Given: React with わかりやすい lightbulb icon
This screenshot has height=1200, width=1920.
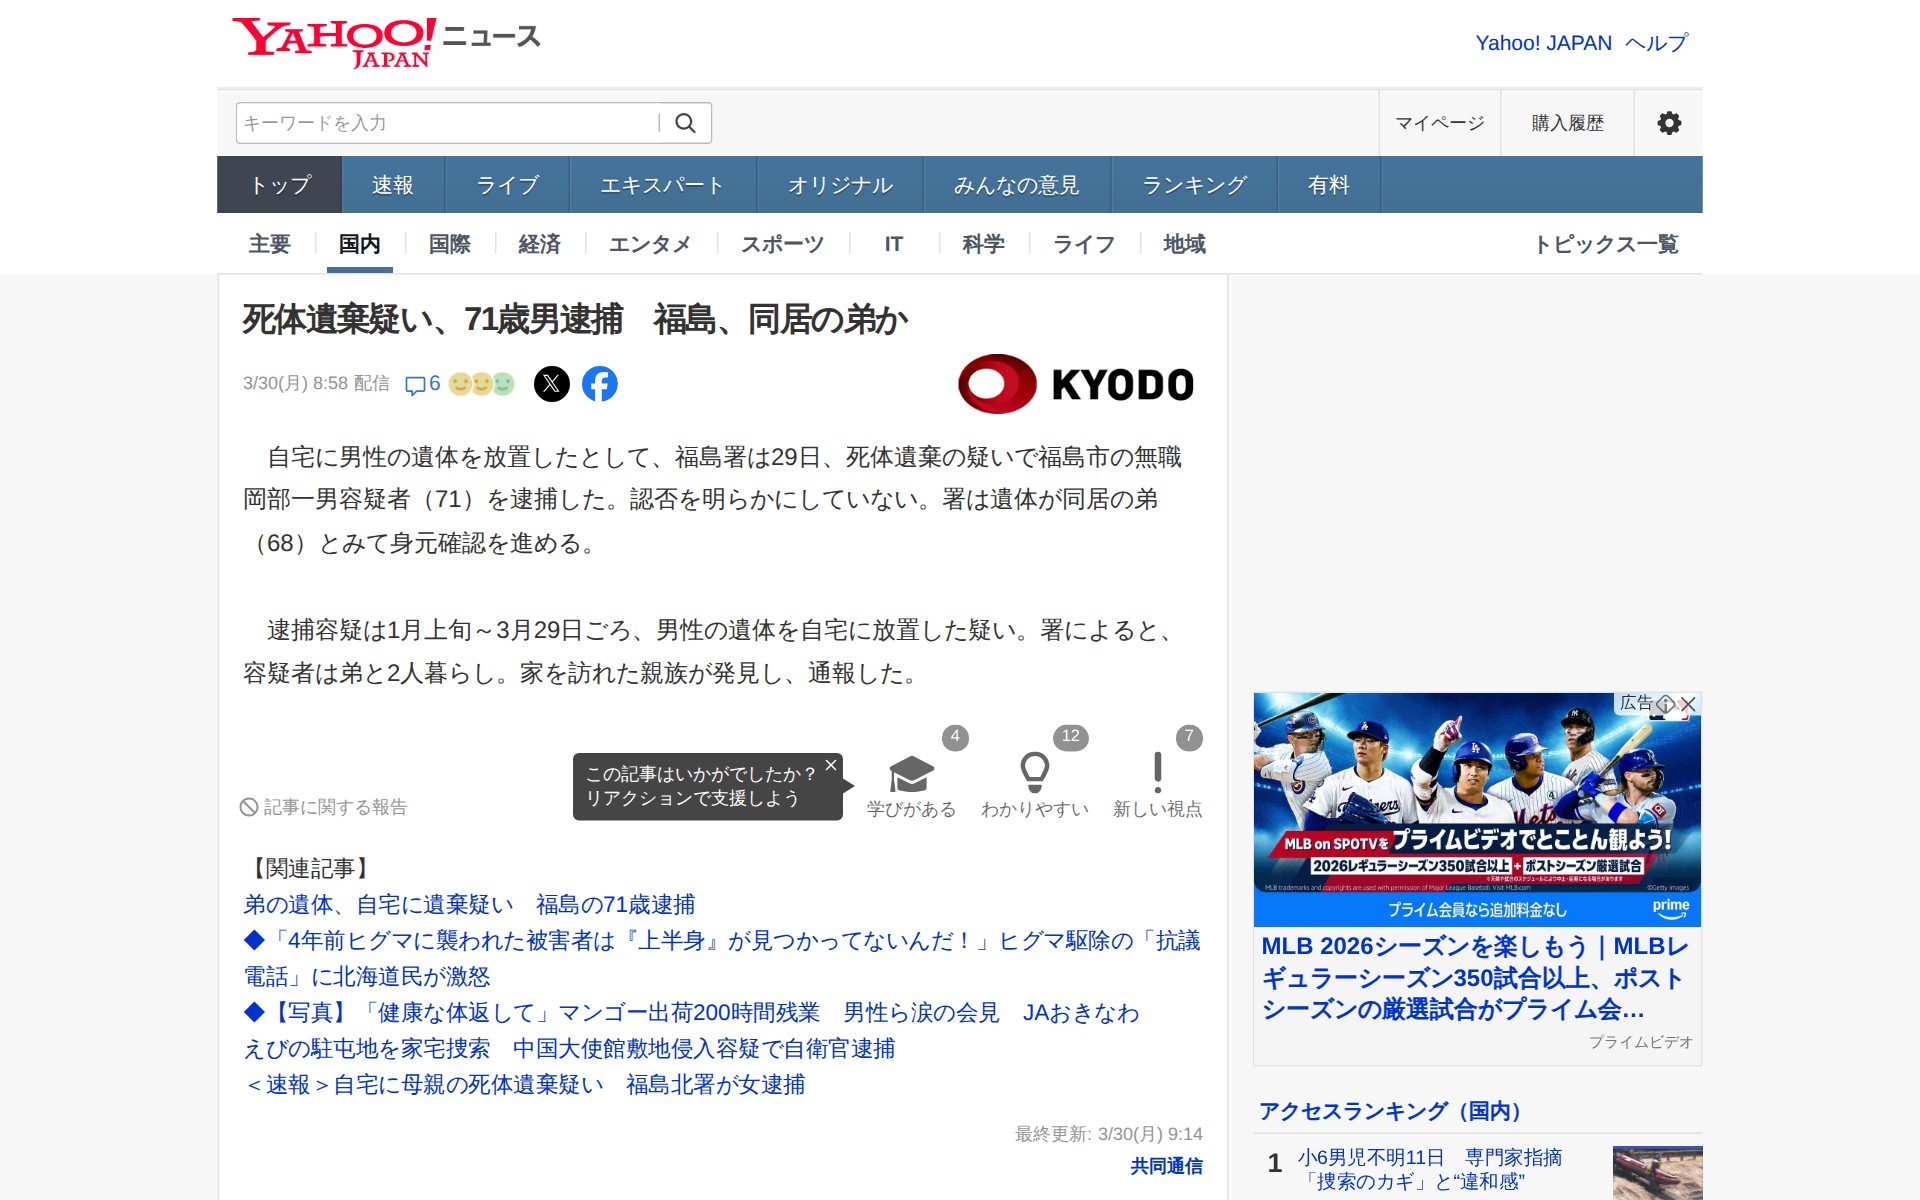Looking at the screenshot, I should coord(1034,773).
